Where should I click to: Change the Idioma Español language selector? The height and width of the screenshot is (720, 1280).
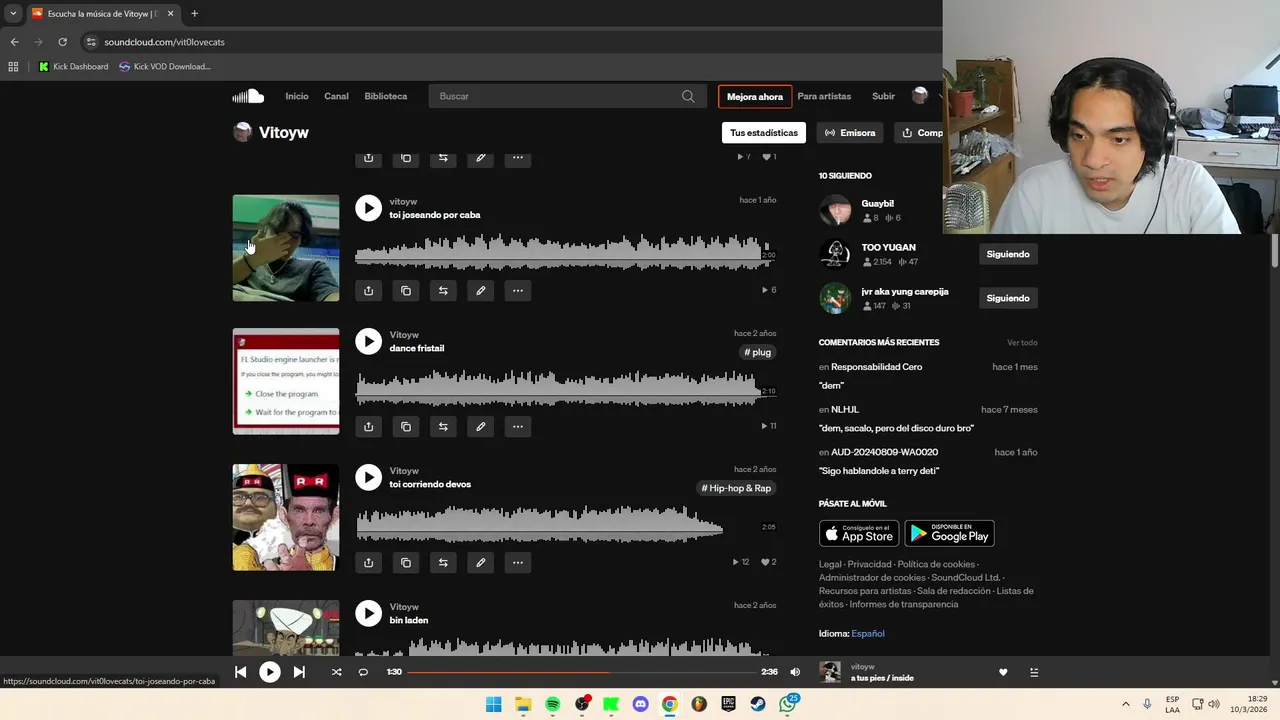point(867,634)
